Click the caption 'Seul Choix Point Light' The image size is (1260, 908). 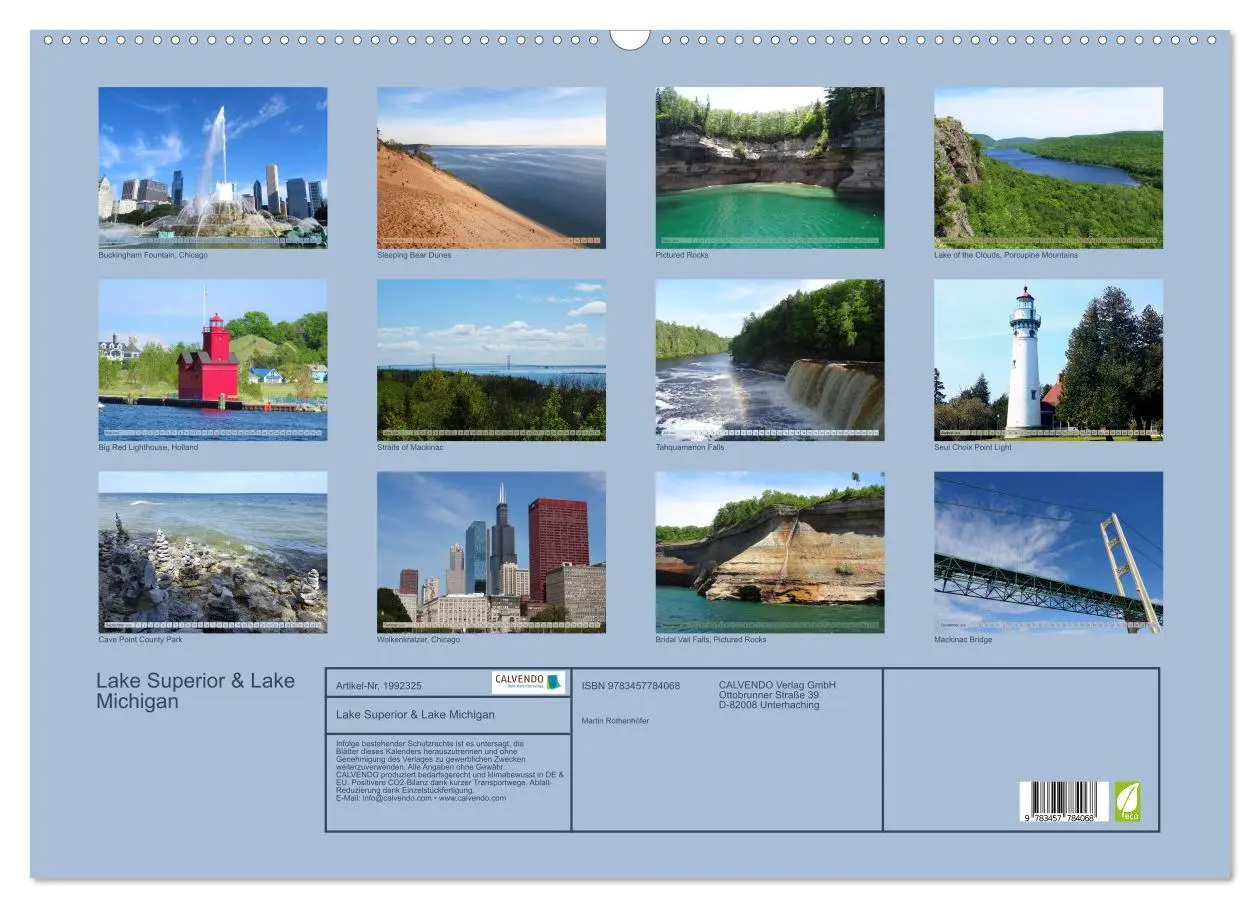tap(973, 447)
